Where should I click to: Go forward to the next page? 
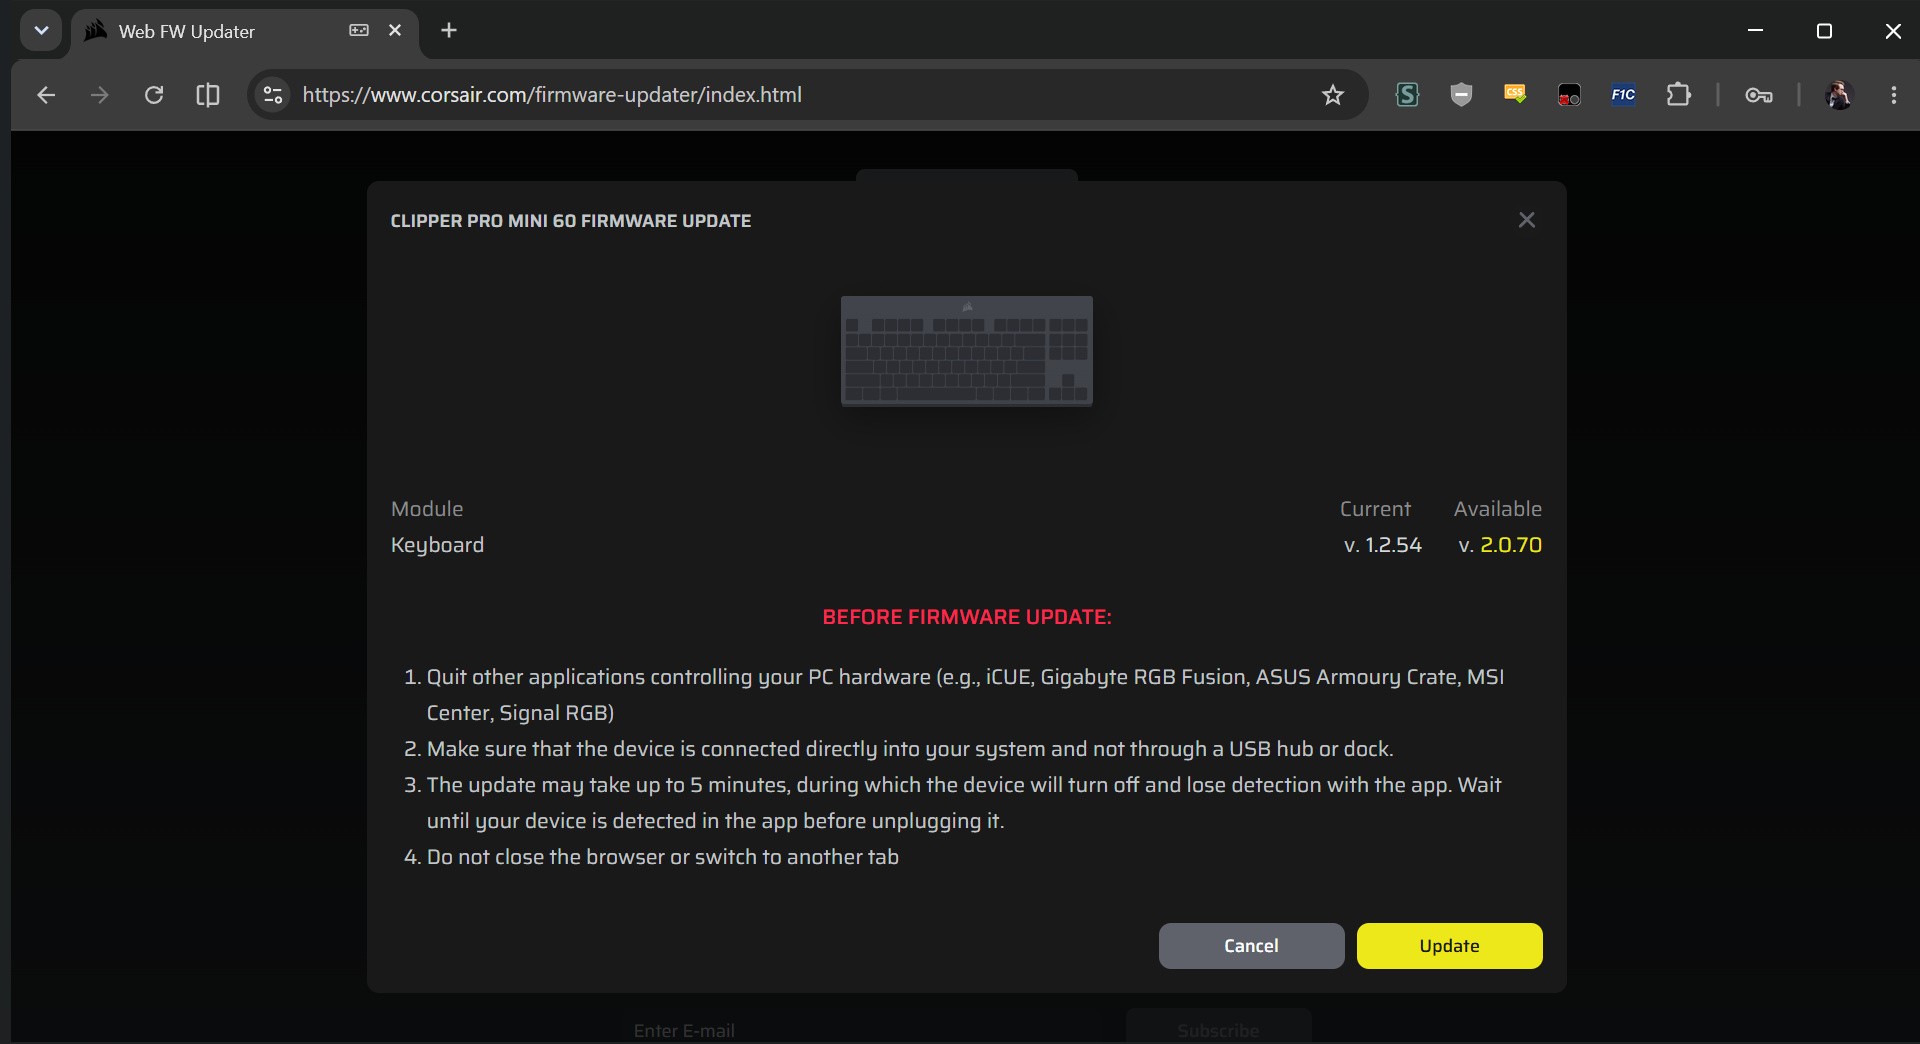(x=99, y=95)
